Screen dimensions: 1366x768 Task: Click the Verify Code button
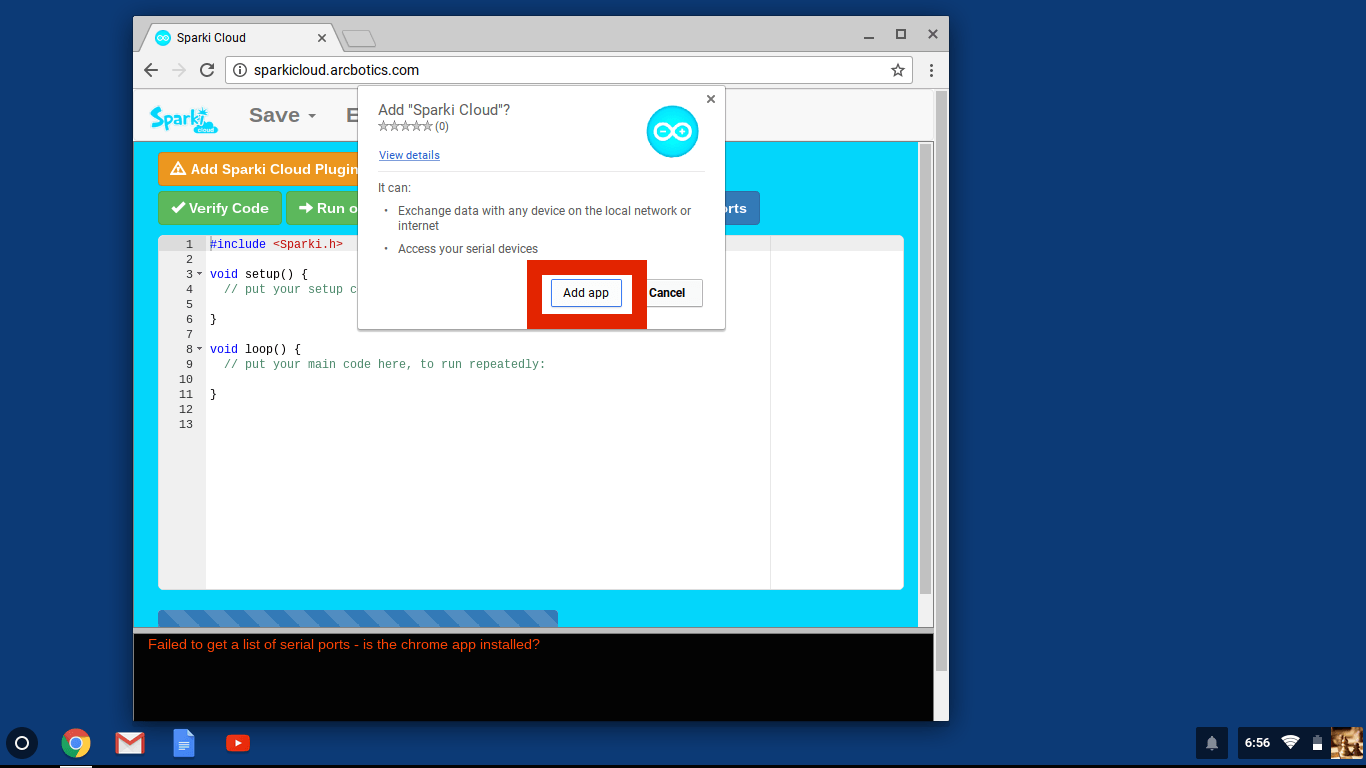tap(220, 208)
